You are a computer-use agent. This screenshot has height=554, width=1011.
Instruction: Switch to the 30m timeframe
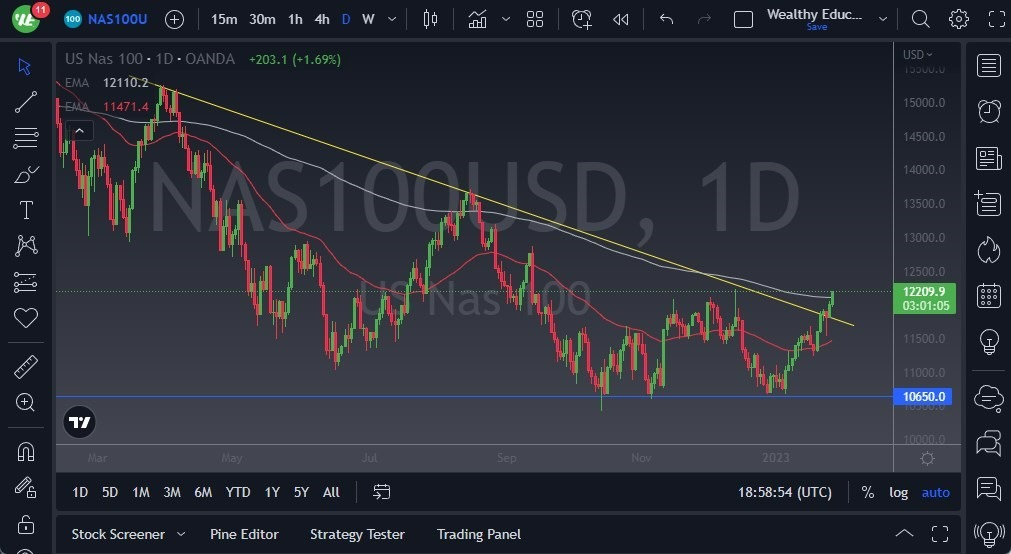[262, 19]
